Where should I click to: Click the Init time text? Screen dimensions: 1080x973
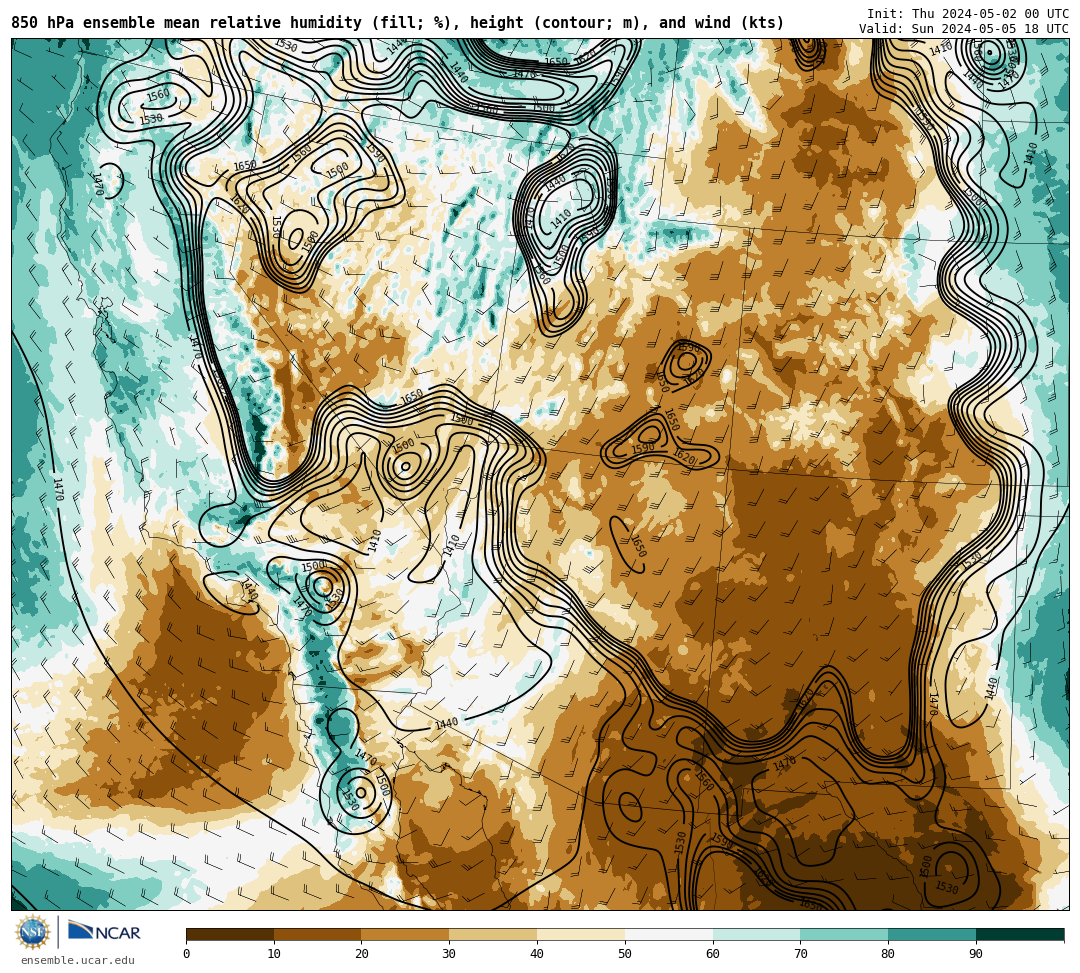click(x=968, y=14)
